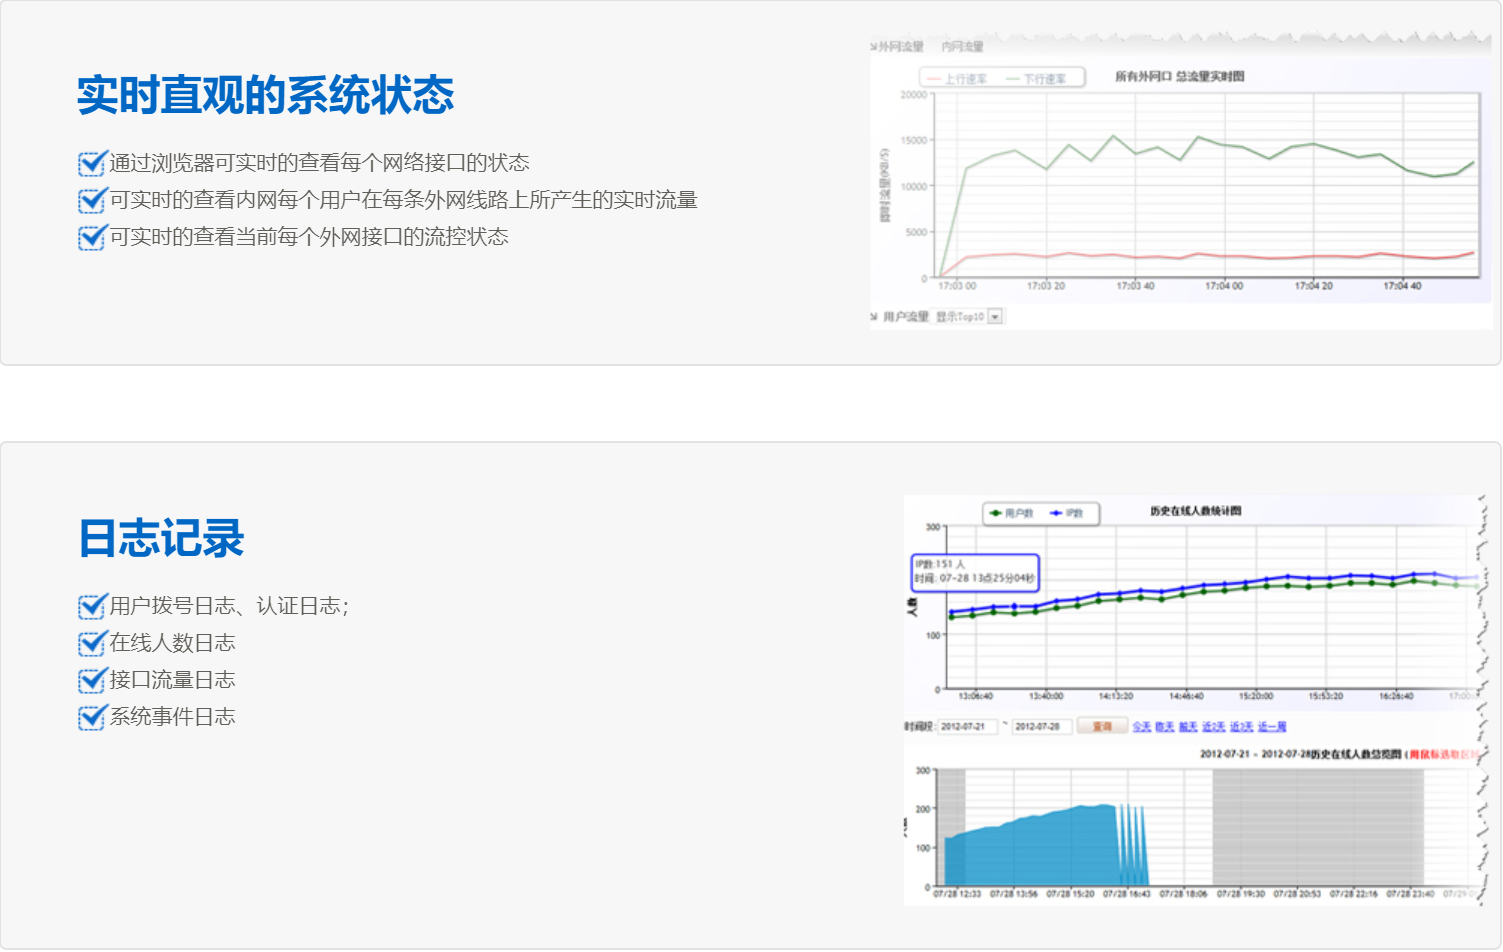The width and height of the screenshot is (1503, 952).
Task: Click checkmark icon beside 可实时的查看当前每个外网接口的流控状态
Action: [x=92, y=237]
